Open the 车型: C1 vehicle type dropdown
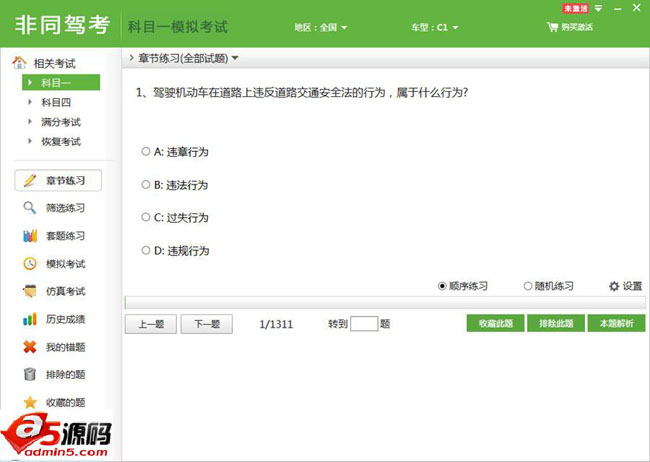The height and width of the screenshot is (462, 650). click(434, 27)
